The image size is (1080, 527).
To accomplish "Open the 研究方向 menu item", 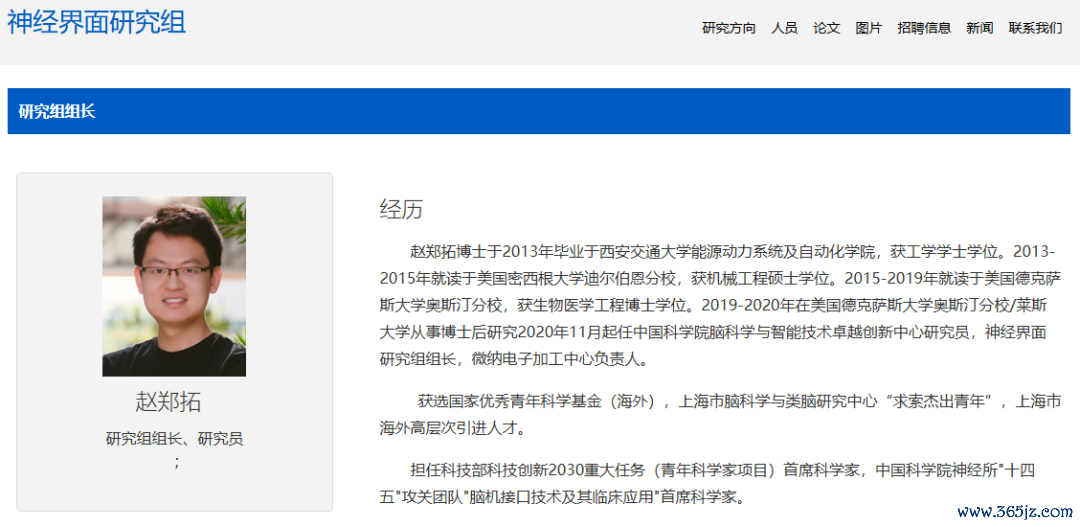I will click(x=729, y=28).
